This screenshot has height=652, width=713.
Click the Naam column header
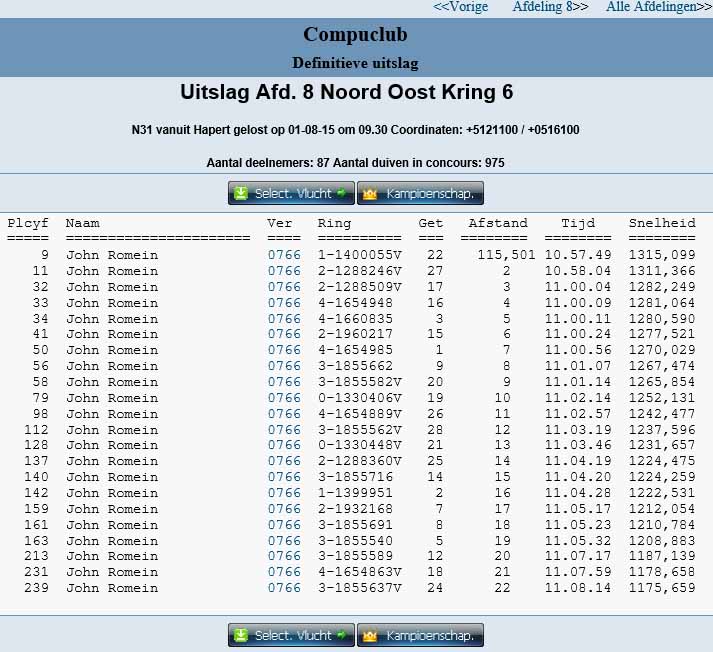(82, 223)
